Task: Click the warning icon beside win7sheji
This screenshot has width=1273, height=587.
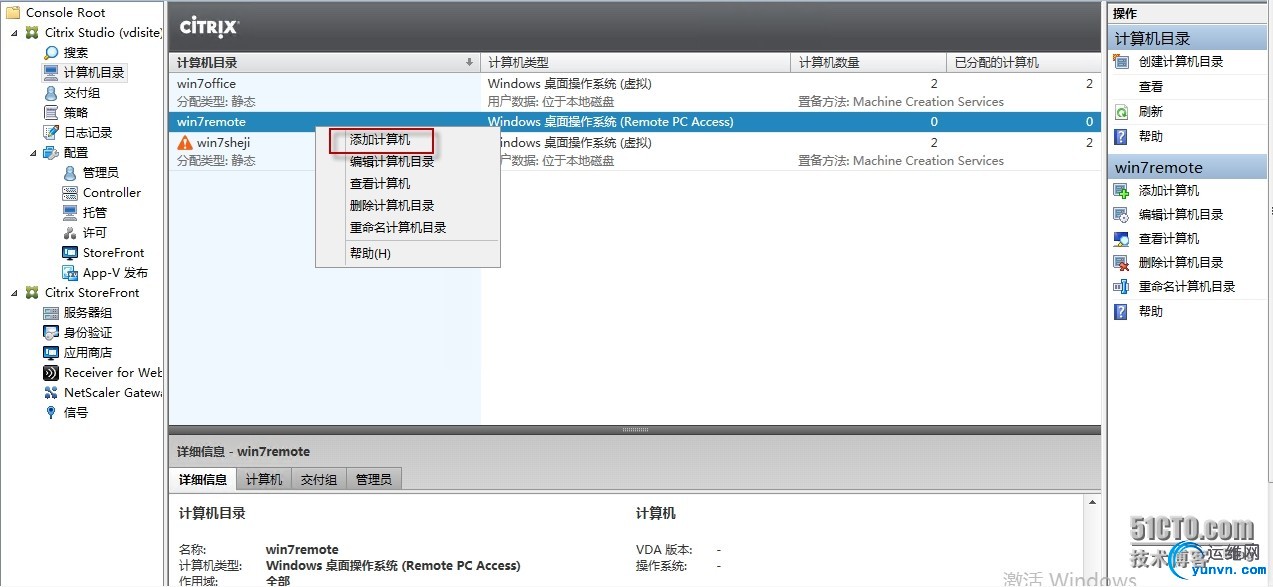Action: (x=184, y=143)
